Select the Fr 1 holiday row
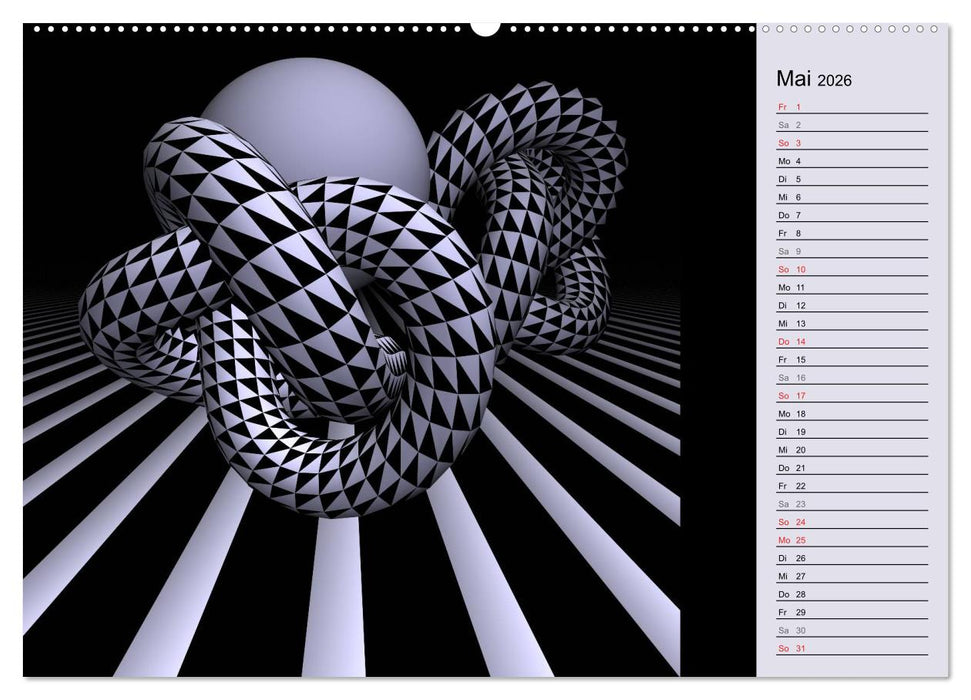Screen dimensions: 971x700 (852, 107)
